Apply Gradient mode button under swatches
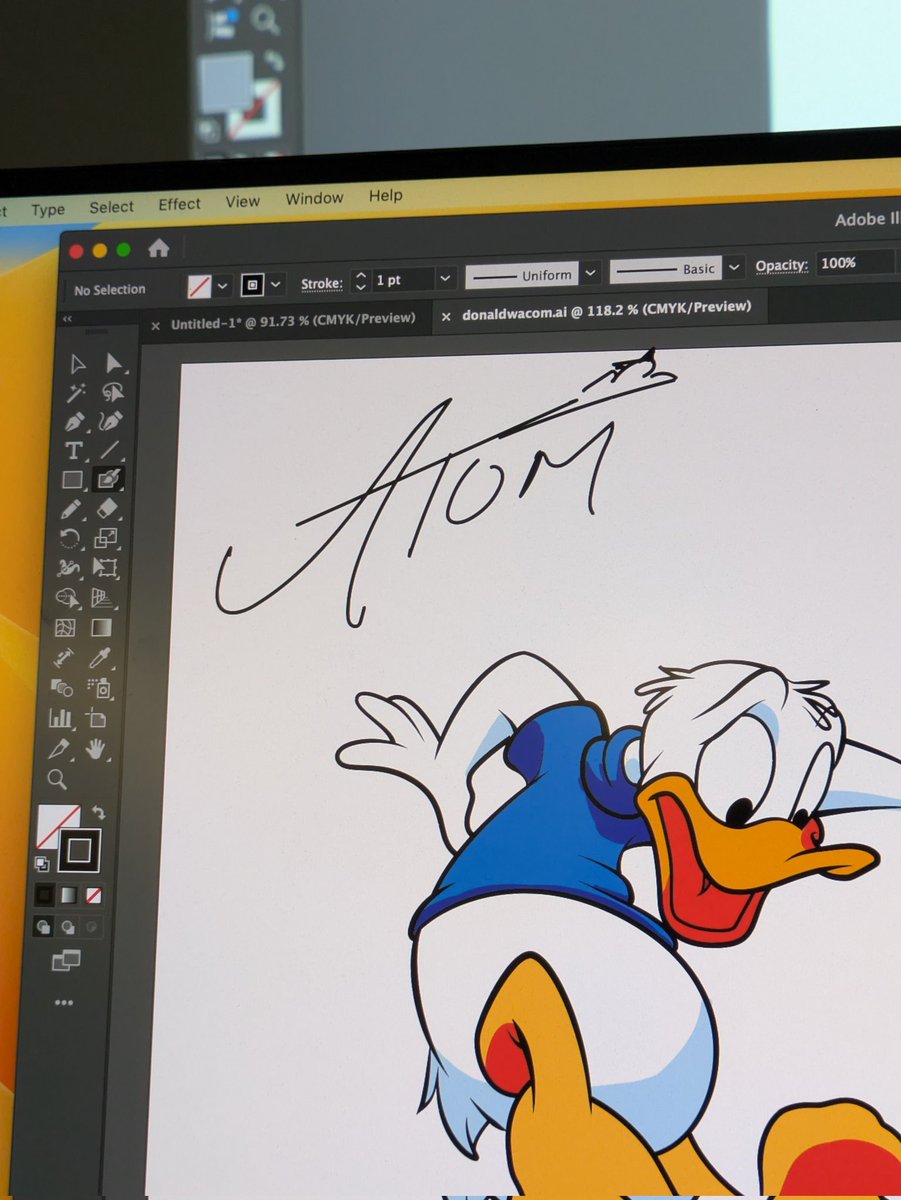This screenshot has width=901, height=1200. 69,894
